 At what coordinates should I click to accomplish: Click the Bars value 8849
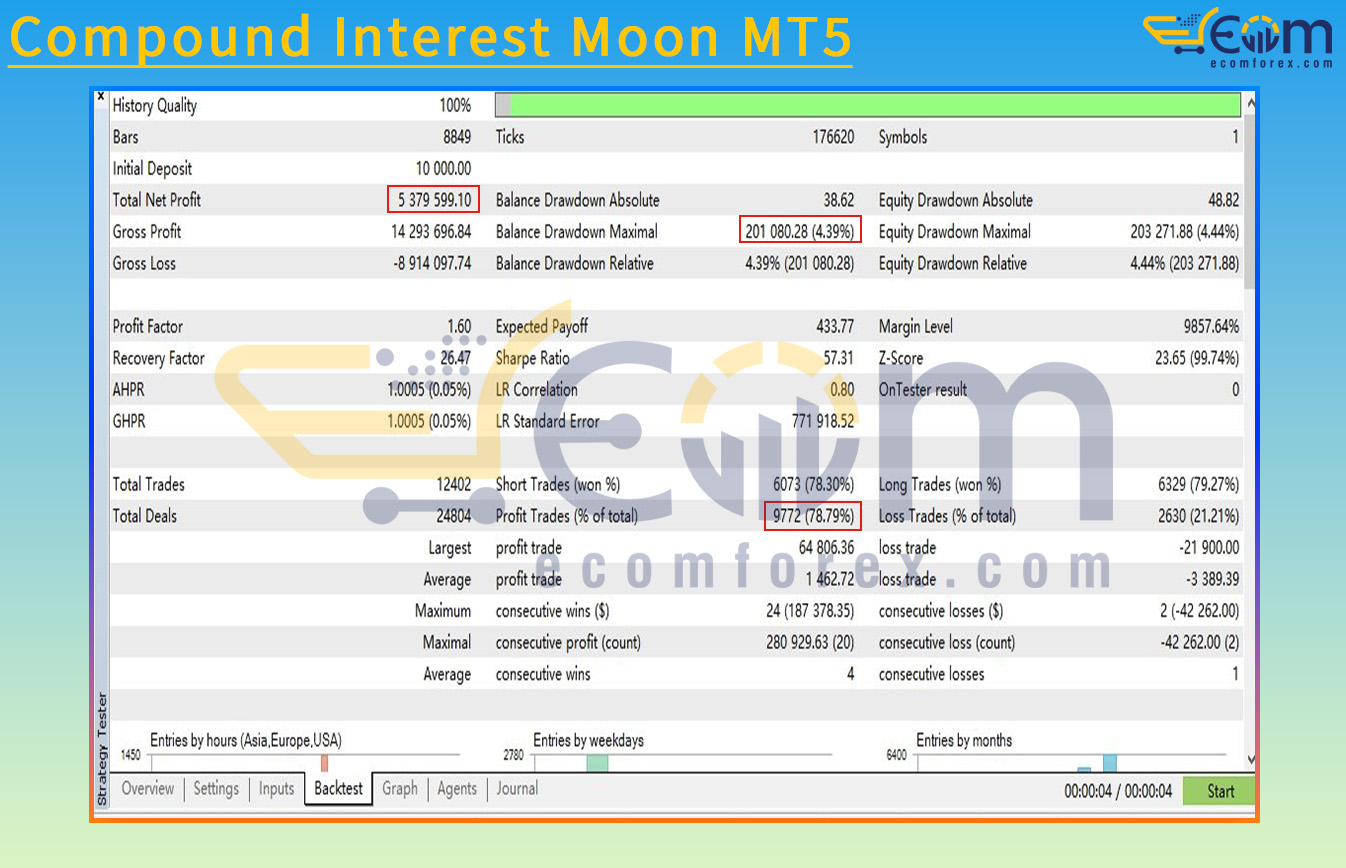click(457, 137)
